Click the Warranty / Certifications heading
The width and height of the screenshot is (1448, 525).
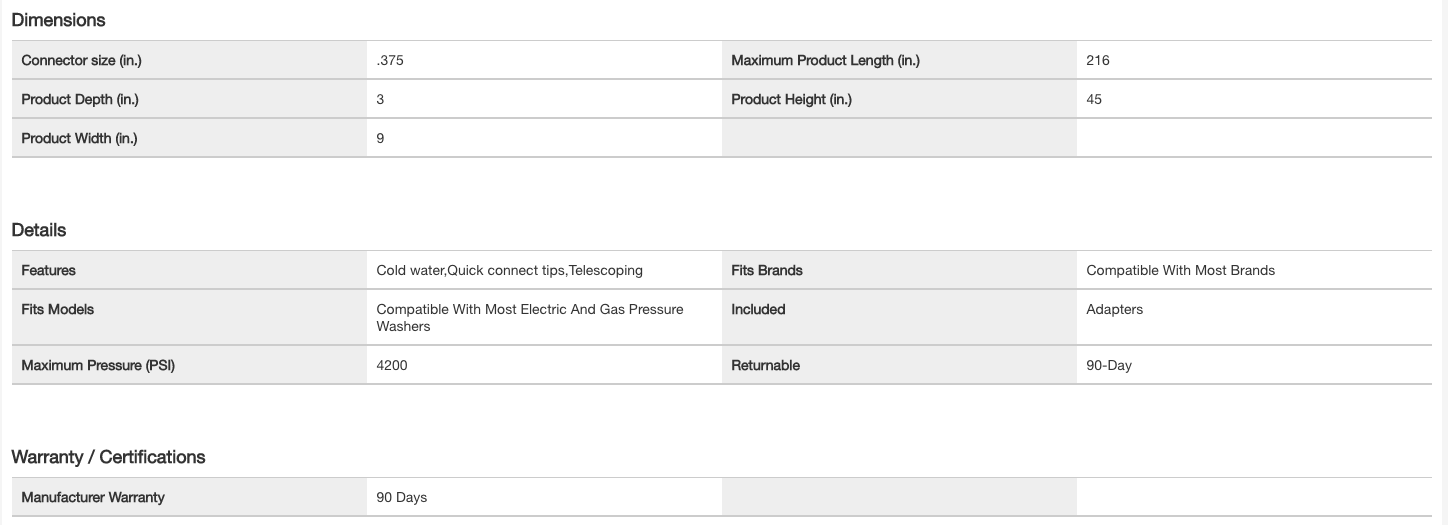click(108, 457)
